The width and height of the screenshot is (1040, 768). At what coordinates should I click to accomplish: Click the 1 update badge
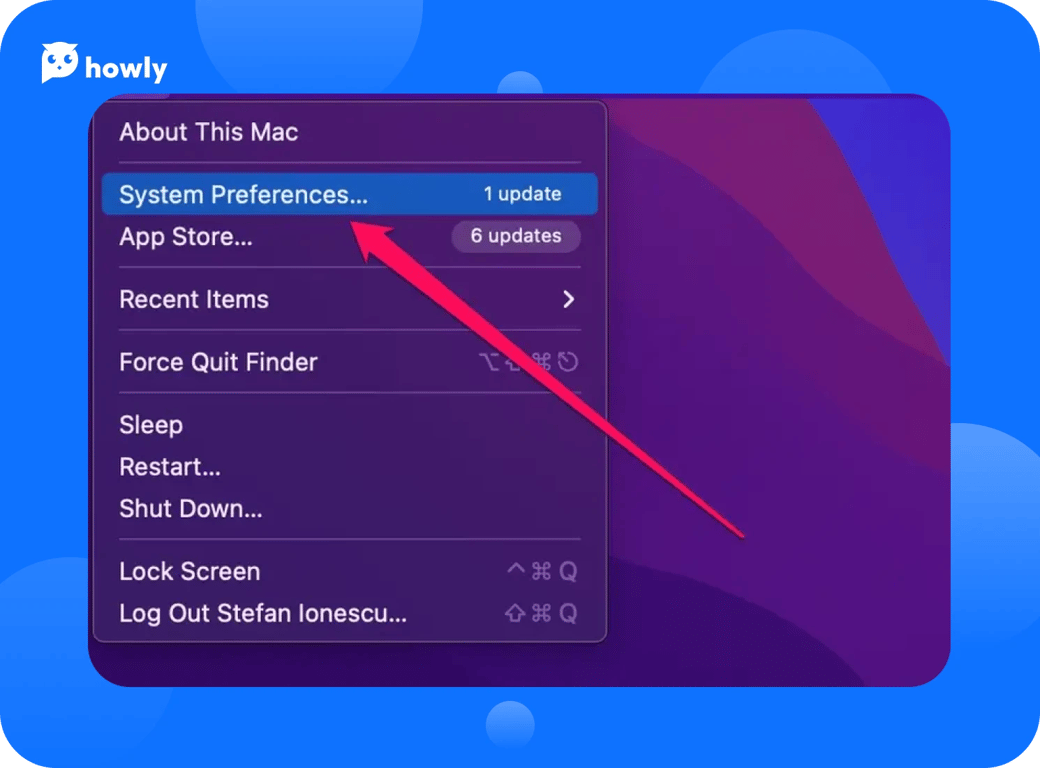click(x=523, y=194)
